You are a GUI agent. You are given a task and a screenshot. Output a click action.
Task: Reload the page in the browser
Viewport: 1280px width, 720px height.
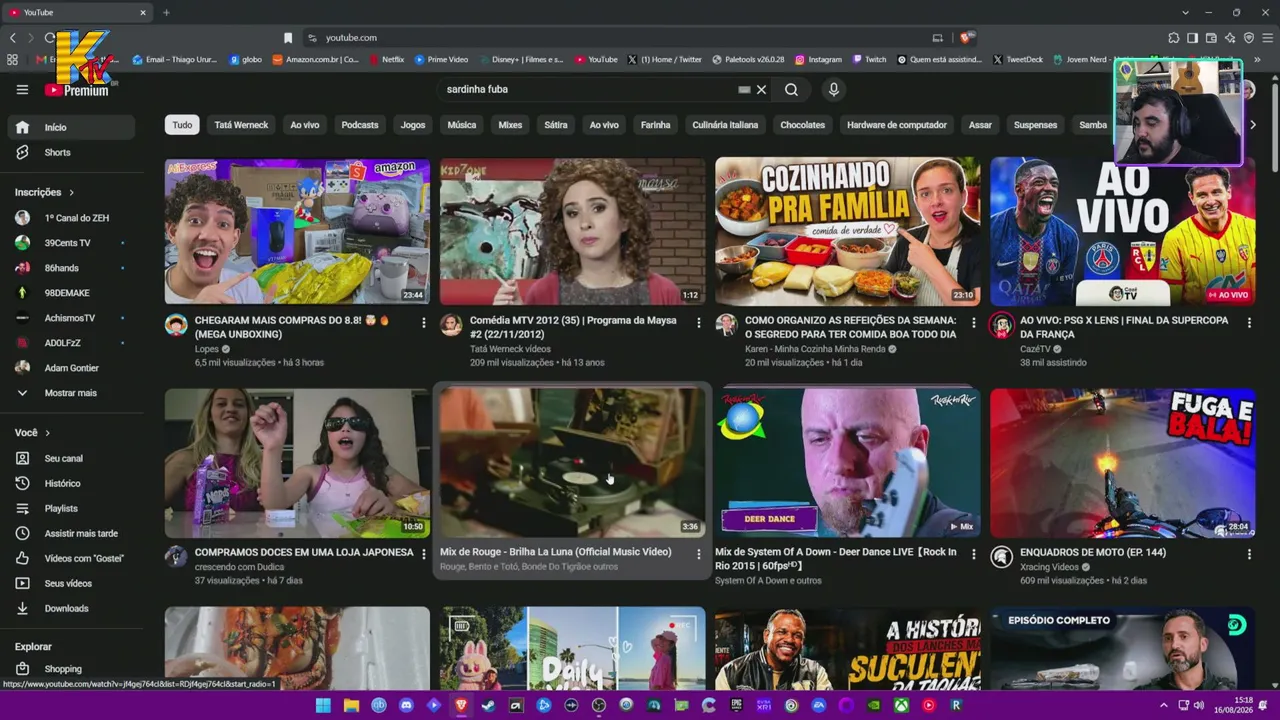[49, 38]
